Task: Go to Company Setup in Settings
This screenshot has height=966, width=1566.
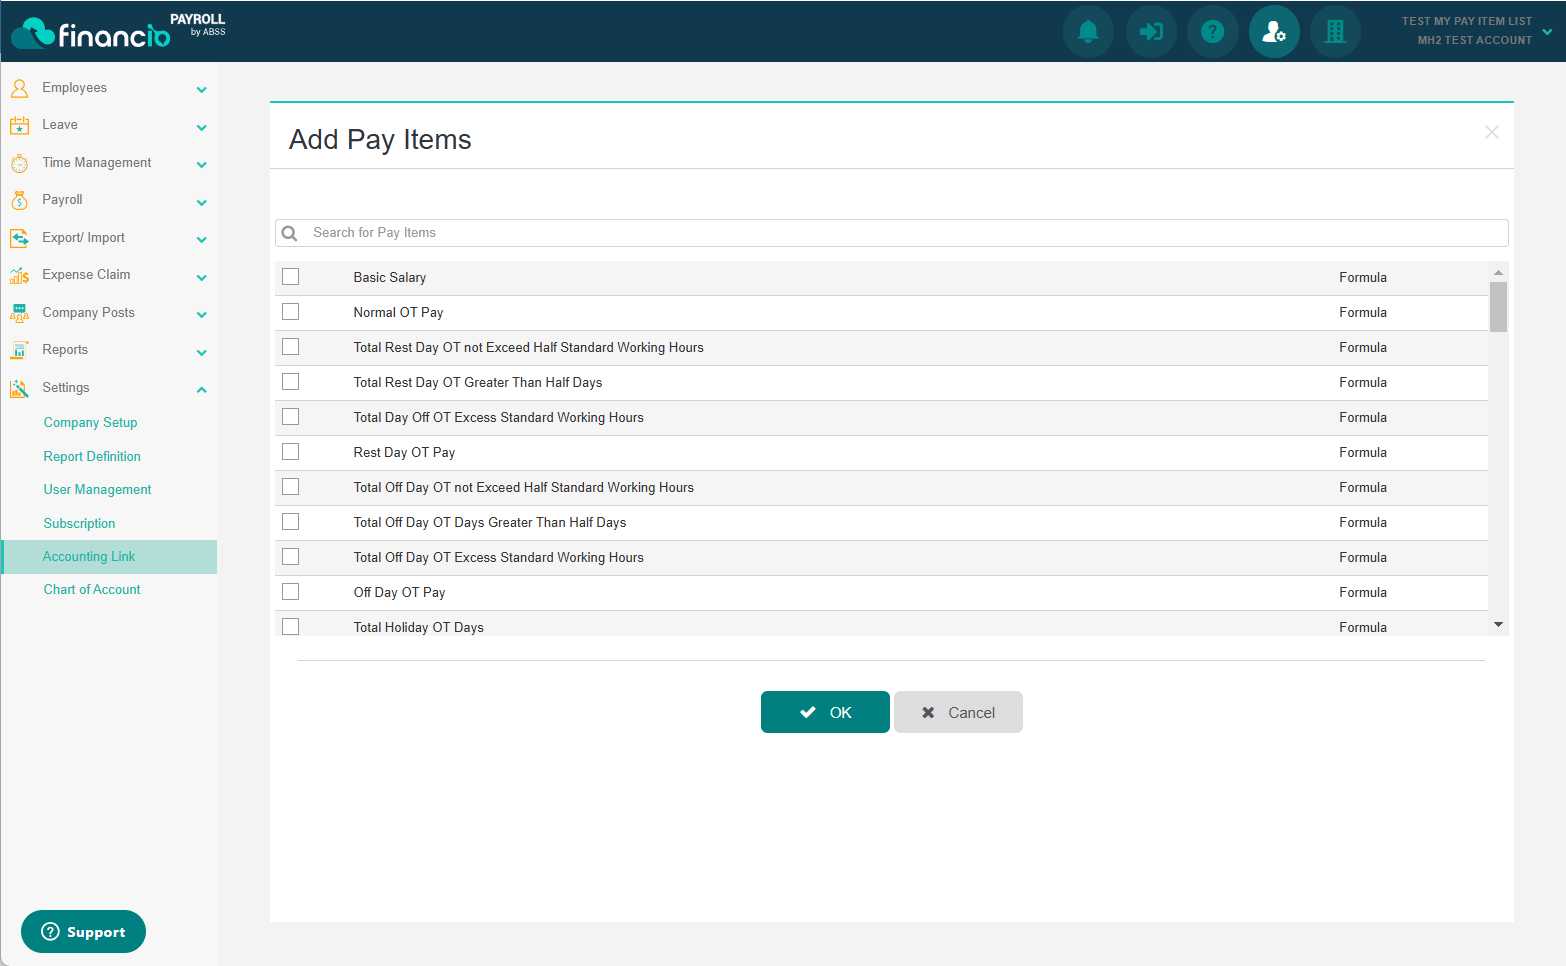Action: point(90,423)
